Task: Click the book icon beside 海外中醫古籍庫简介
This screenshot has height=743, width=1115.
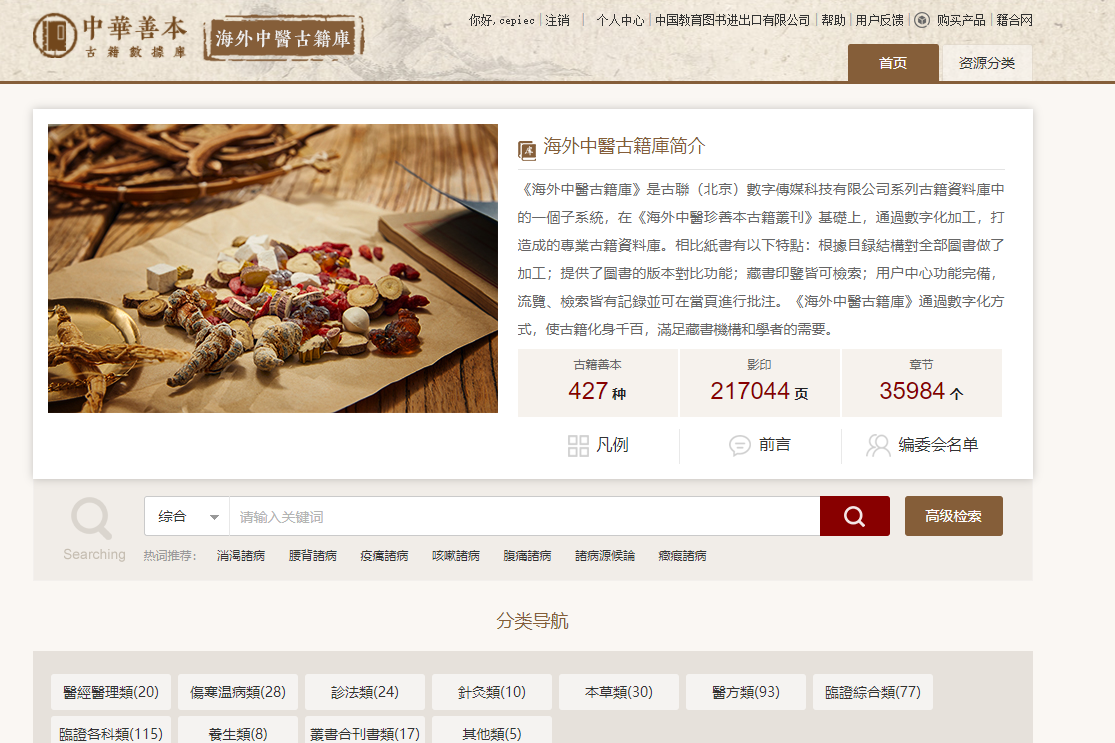Action: (527, 150)
